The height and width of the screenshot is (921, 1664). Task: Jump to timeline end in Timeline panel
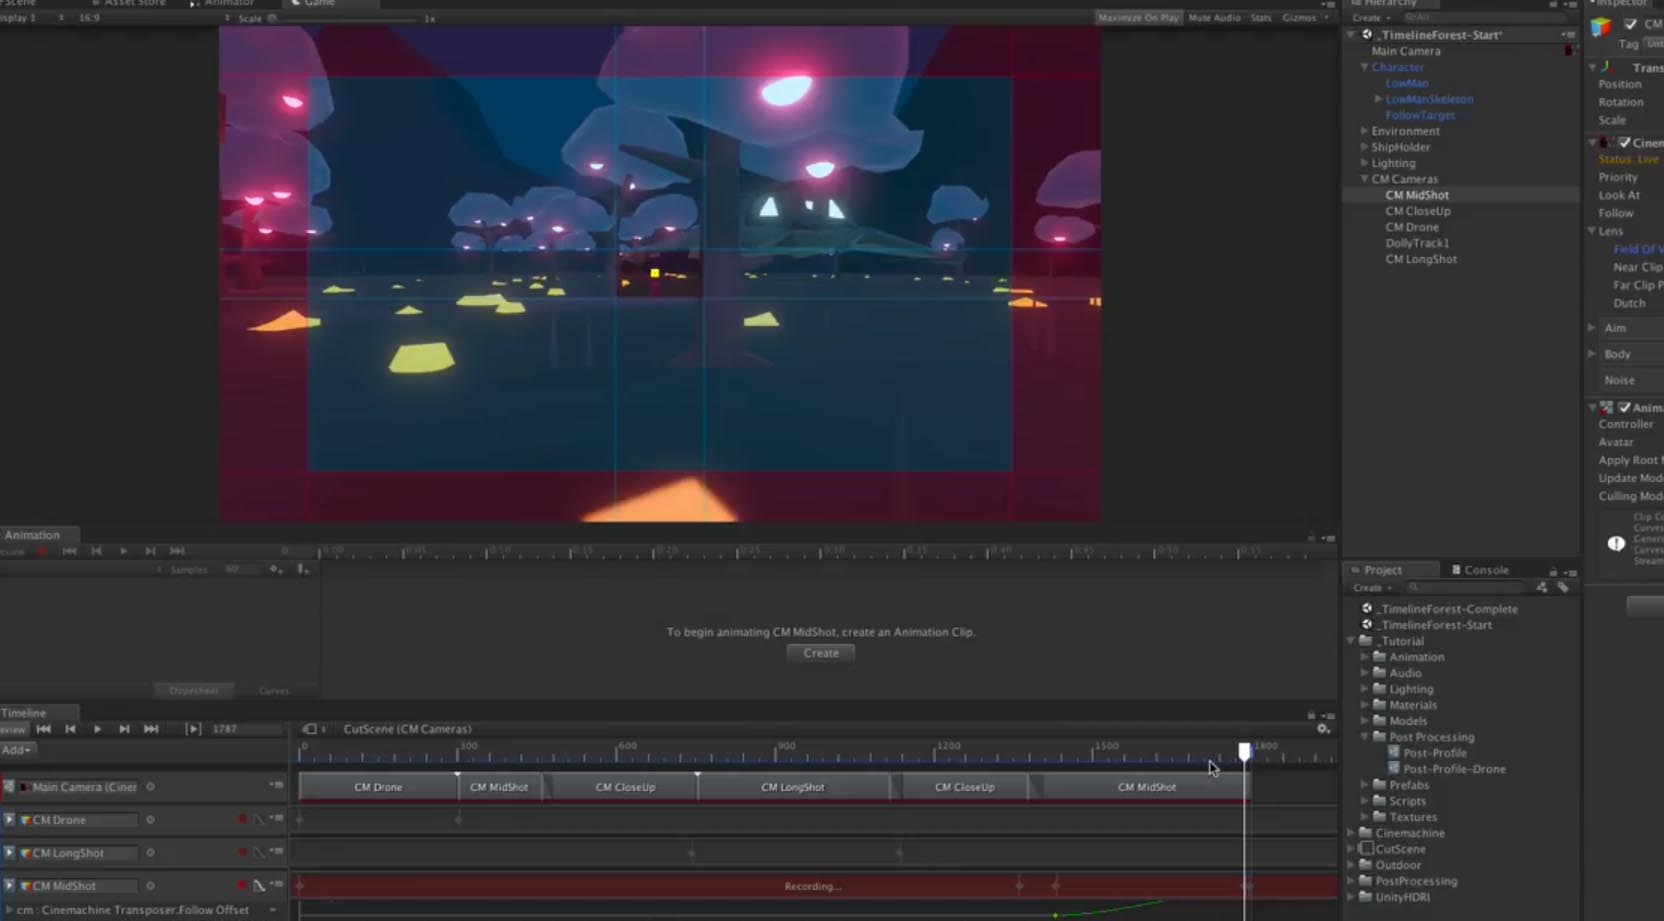click(151, 729)
